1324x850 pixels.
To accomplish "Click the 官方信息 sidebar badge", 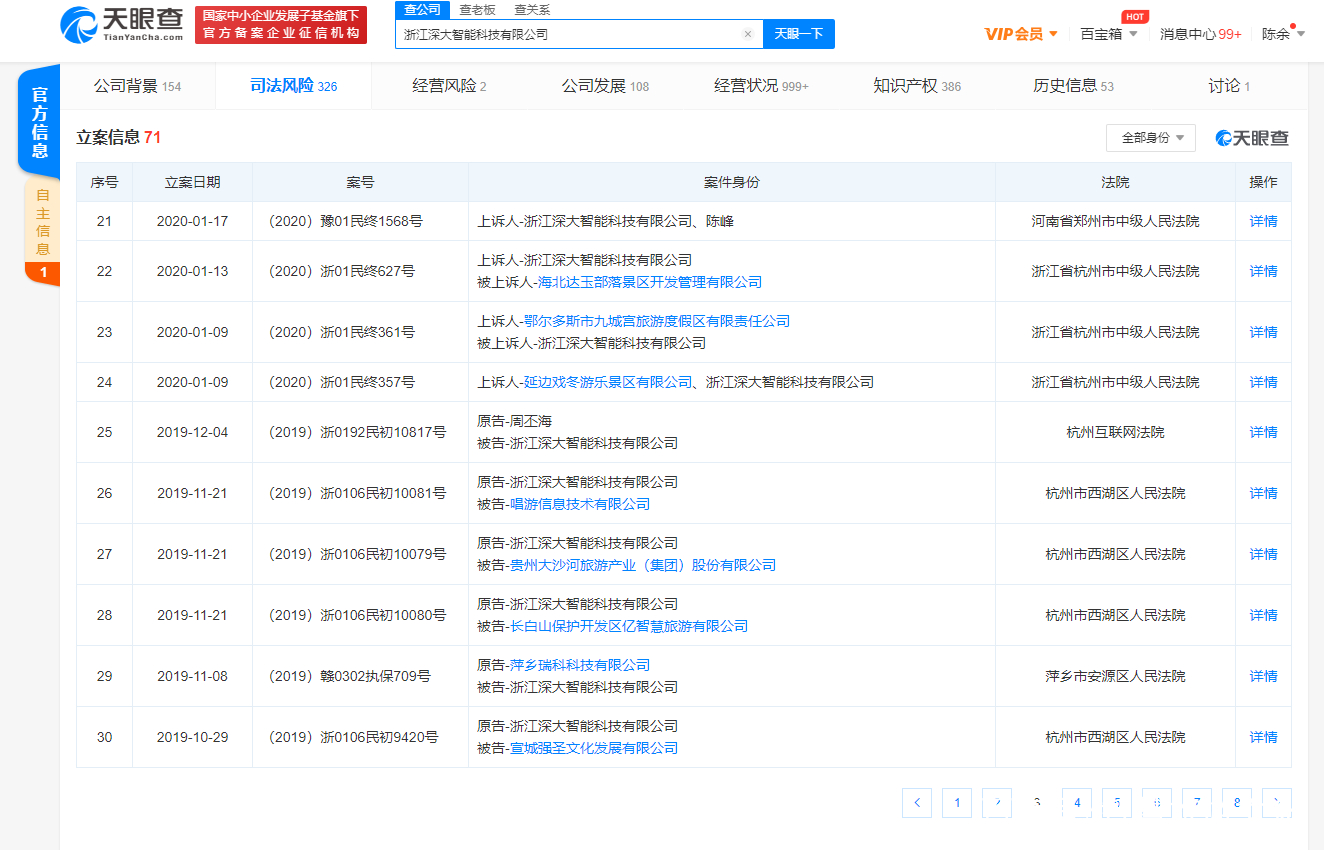I will pyautogui.click(x=40, y=120).
